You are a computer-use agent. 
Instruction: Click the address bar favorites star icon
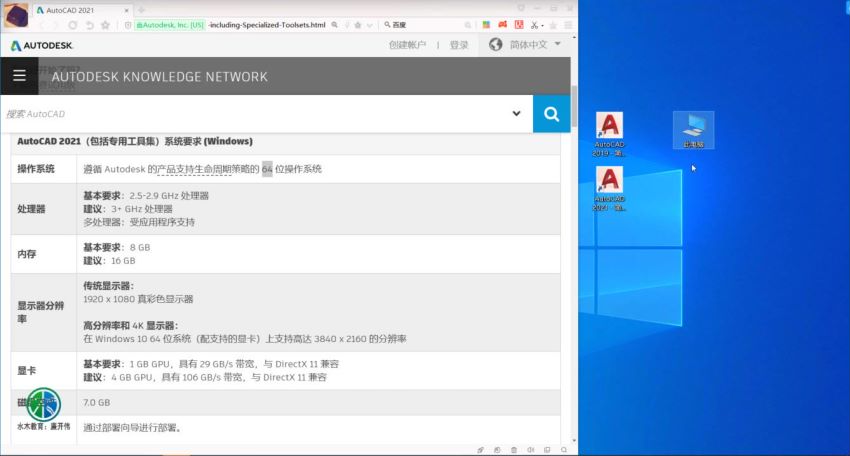(358, 25)
